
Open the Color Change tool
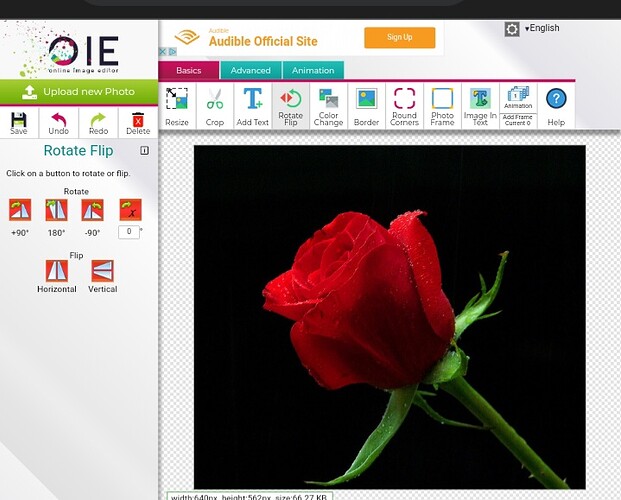pyautogui.click(x=329, y=106)
